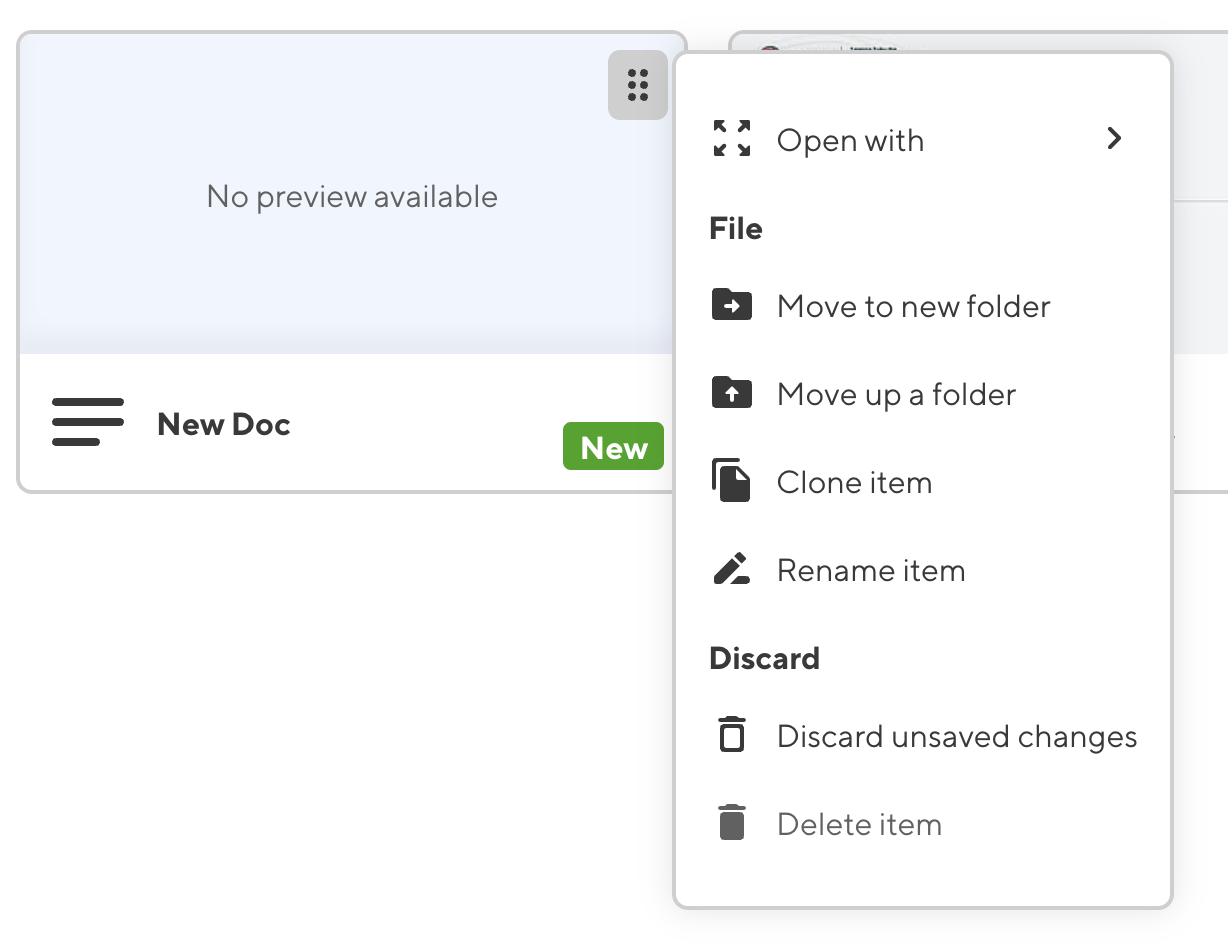Choose the 'Rename item' text option
The width and height of the screenshot is (1228, 946).
870,570
